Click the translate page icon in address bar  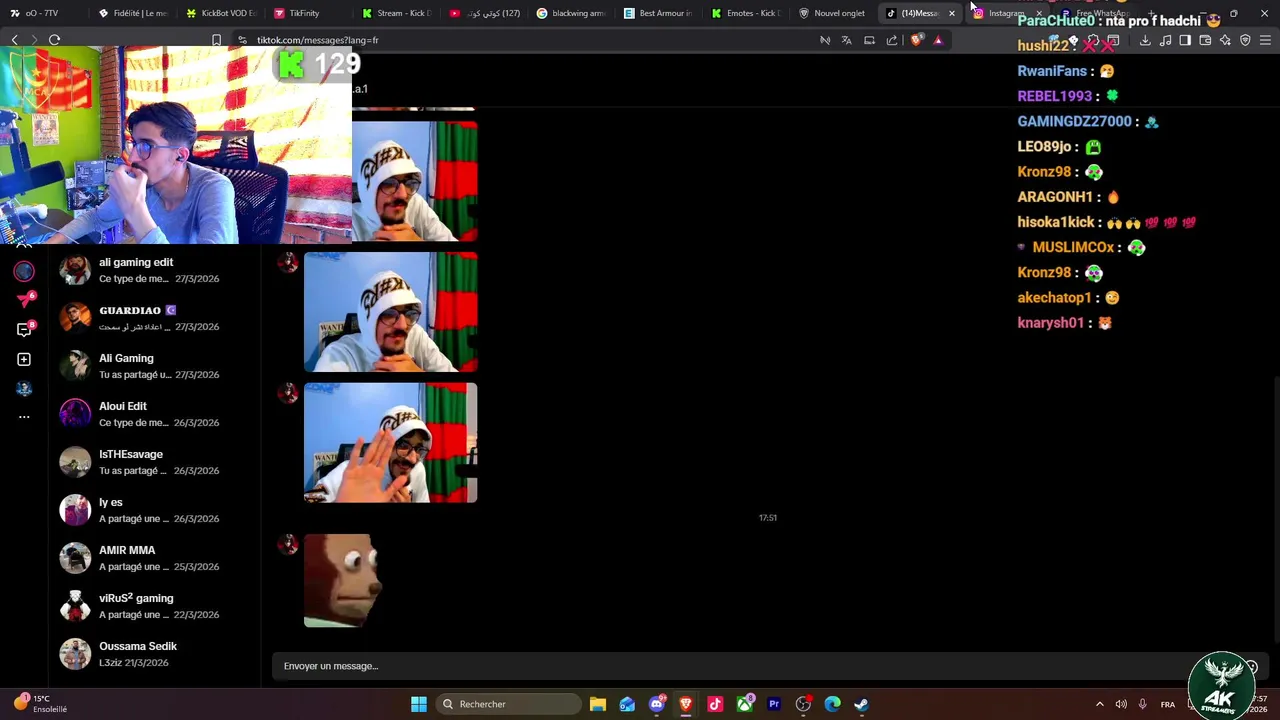click(846, 40)
